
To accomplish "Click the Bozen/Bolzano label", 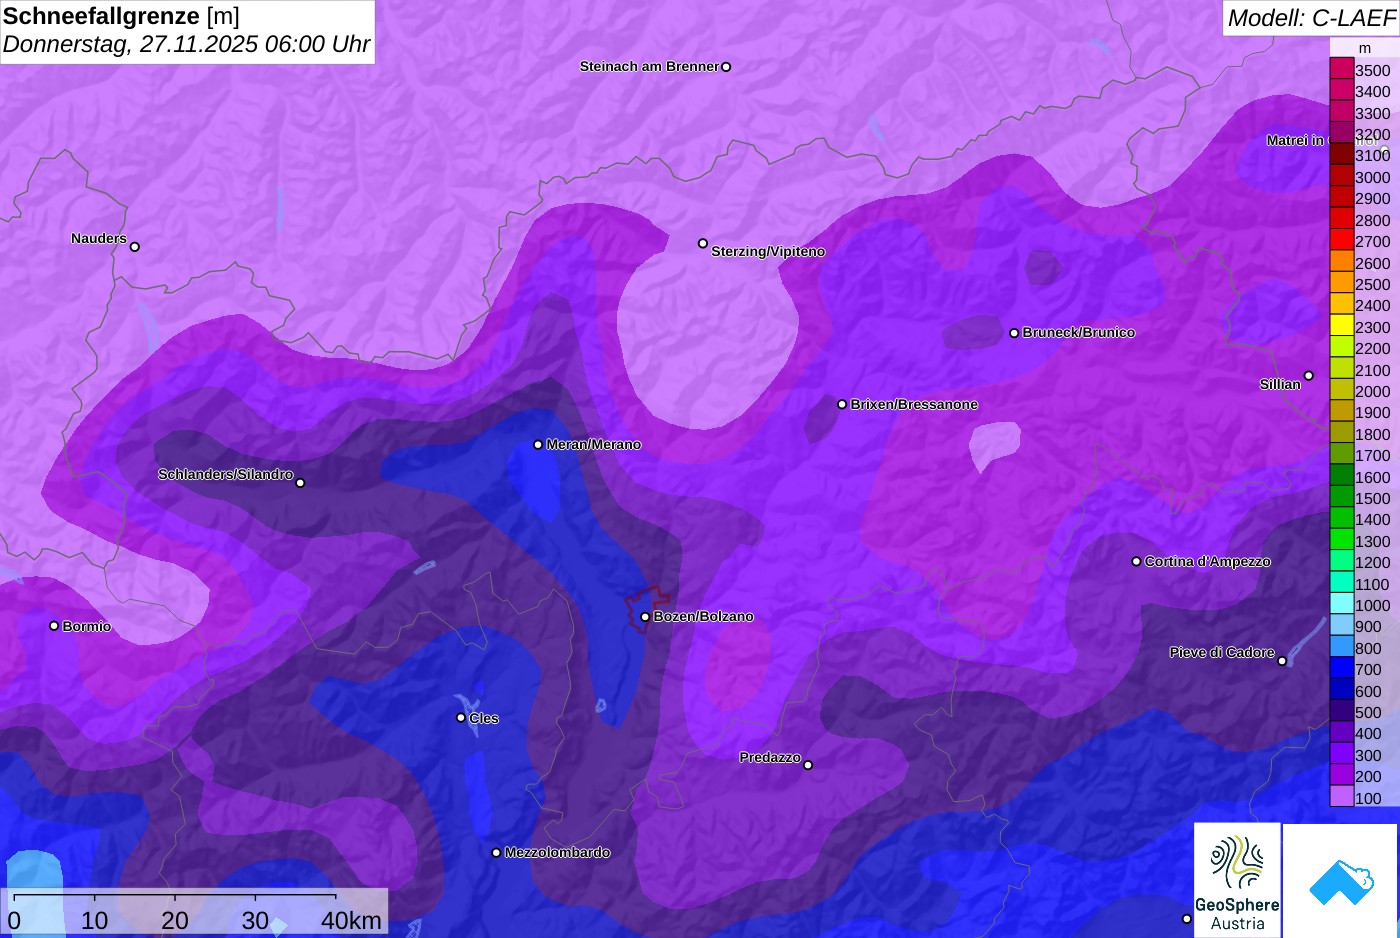I will click(x=704, y=617).
